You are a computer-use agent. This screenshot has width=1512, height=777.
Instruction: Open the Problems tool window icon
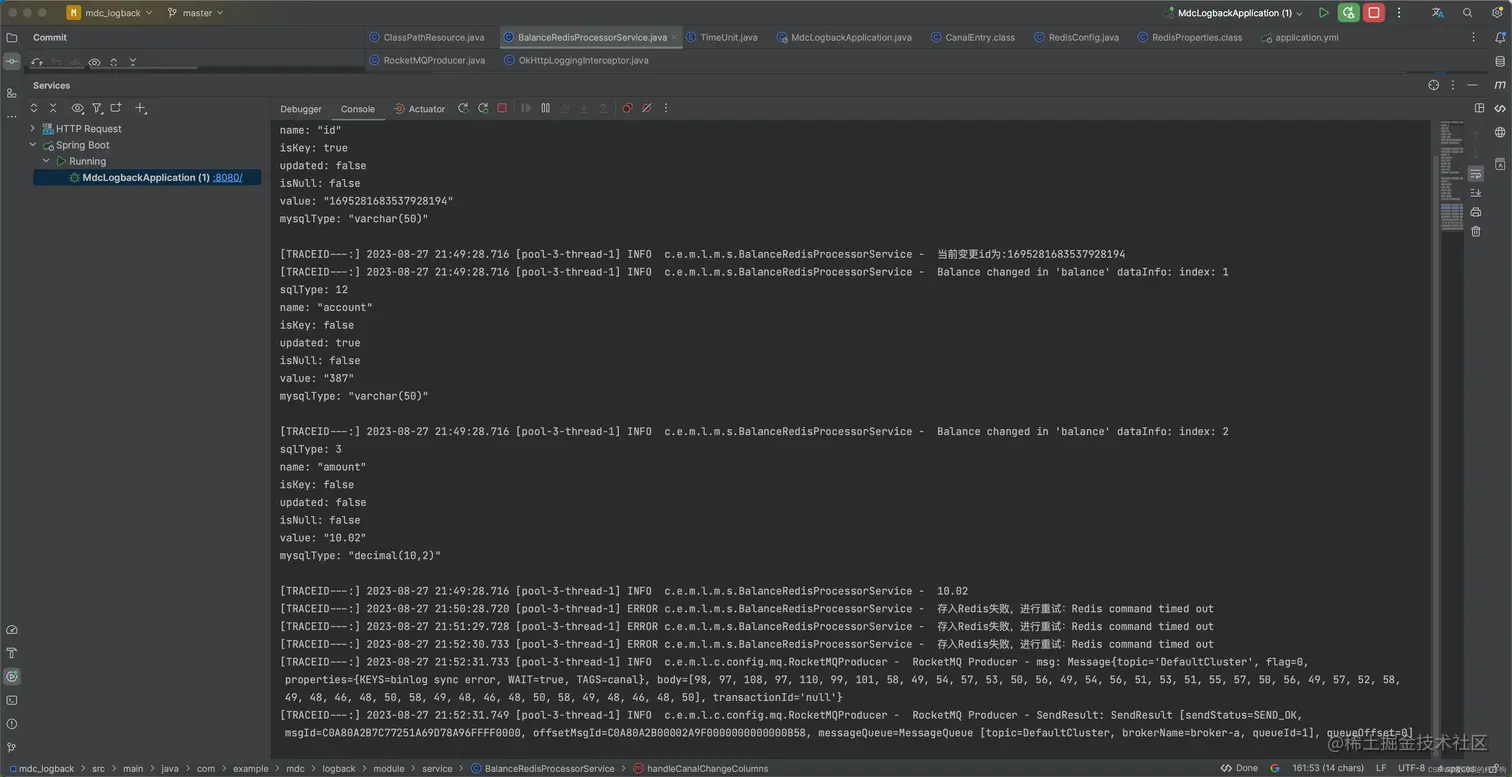tap(12, 723)
